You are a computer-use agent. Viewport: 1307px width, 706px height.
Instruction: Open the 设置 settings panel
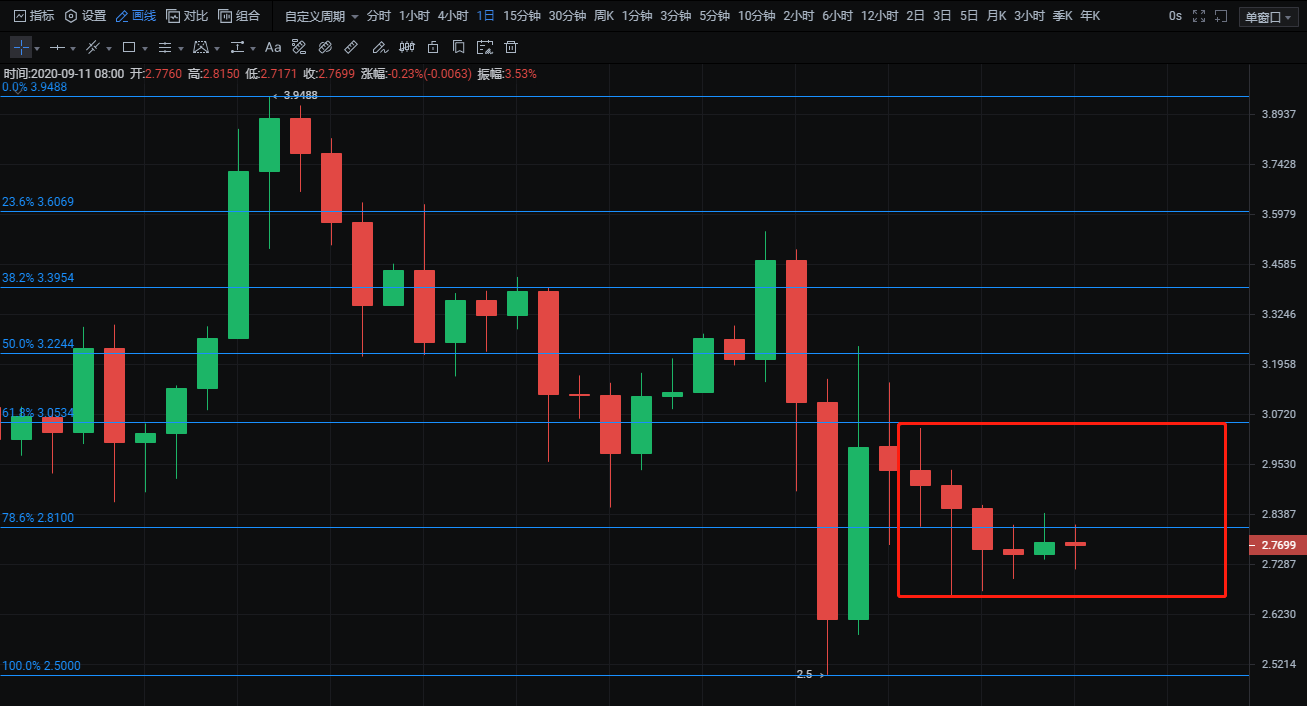tap(86, 16)
